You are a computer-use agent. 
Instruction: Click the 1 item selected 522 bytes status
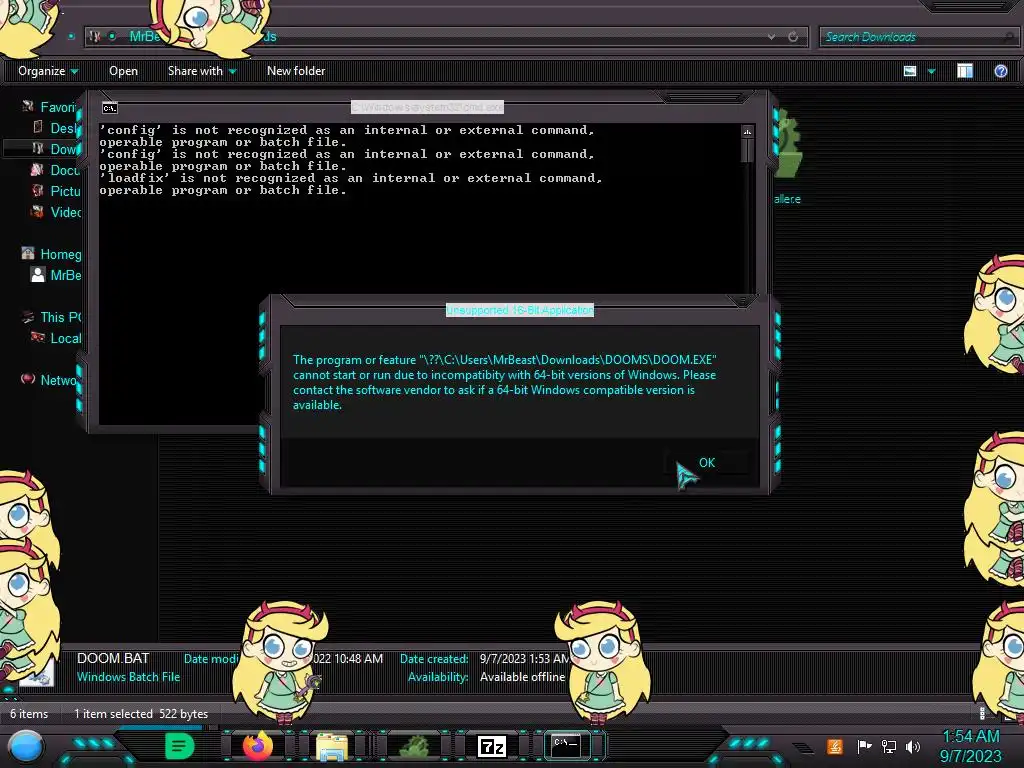click(140, 714)
